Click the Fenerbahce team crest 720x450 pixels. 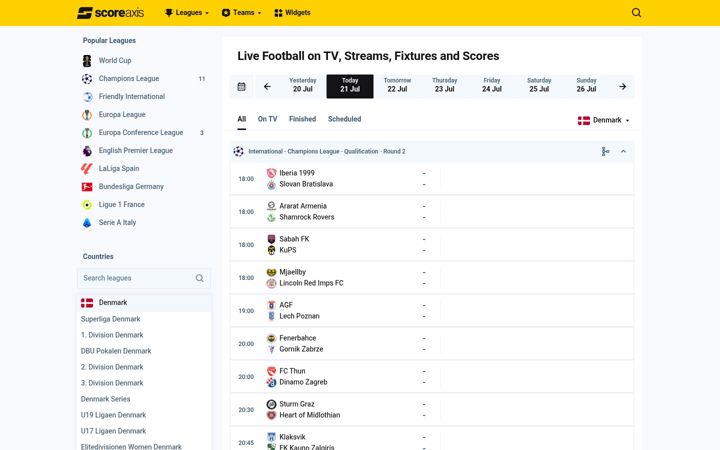point(271,338)
